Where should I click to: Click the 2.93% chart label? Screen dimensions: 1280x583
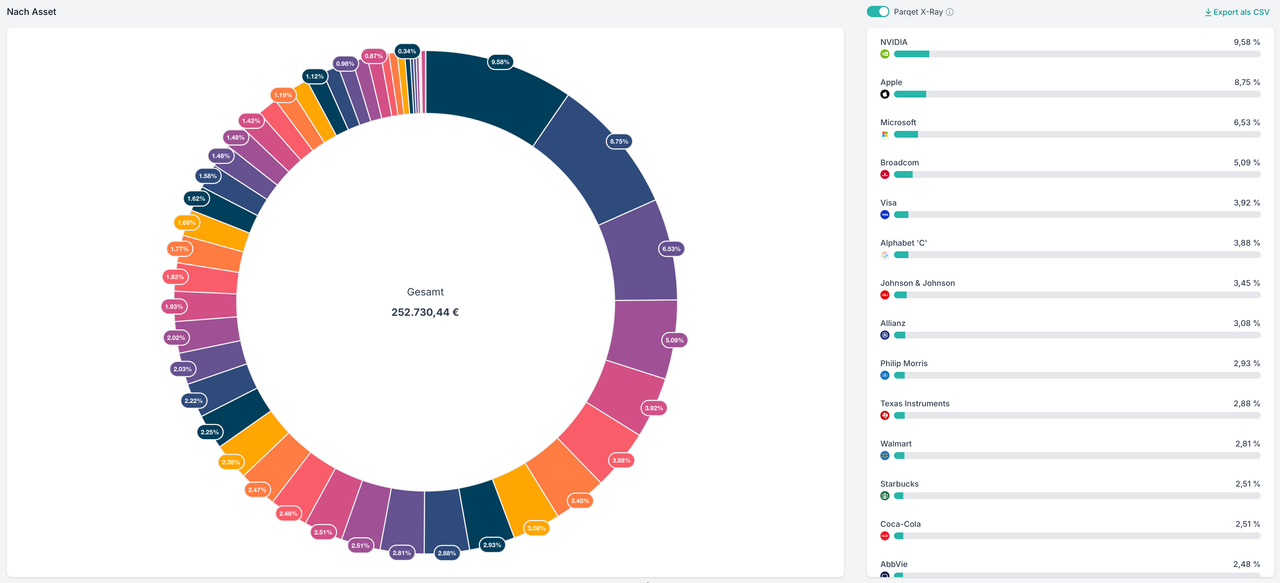click(x=492, y=544)
